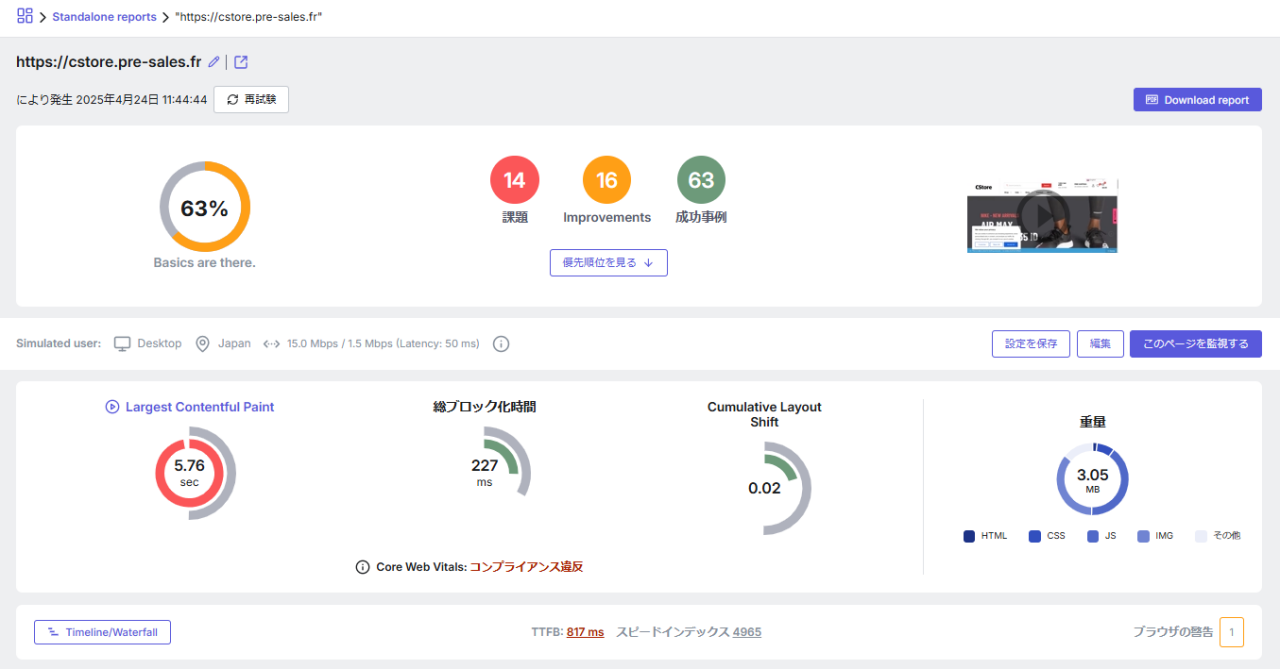Click the play icon beside Largest Contentful Paint
Image resolution: width=1280 pixels, height=669 pixels.
[x=112, y=407]
